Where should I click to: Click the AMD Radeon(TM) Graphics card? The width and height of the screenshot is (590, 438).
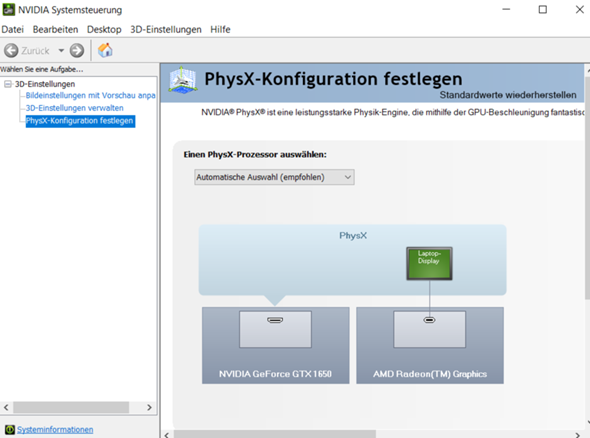(x=430, y=345)
